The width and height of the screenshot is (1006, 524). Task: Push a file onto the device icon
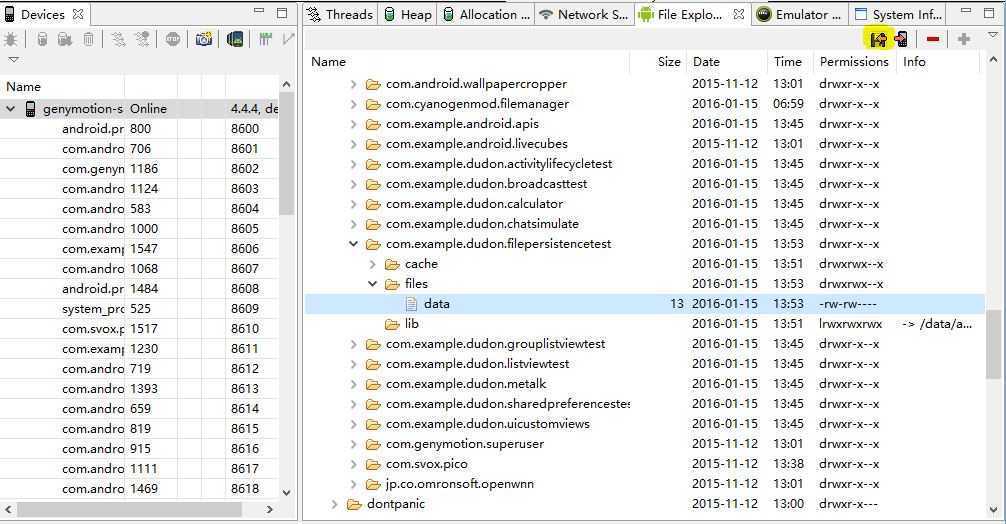coord(901,39)
